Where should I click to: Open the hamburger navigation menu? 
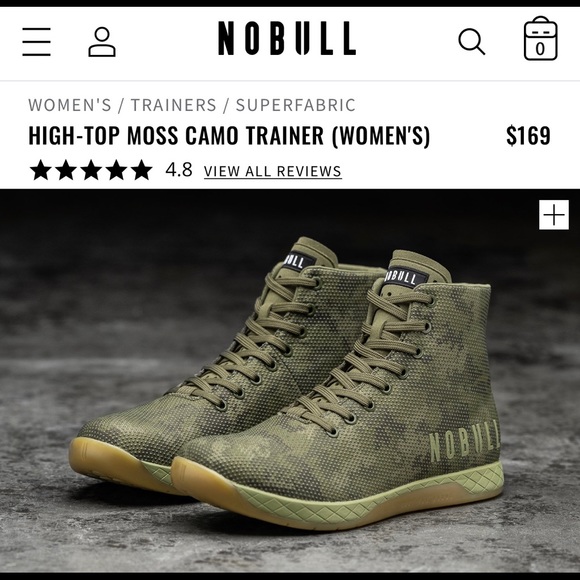click(x=36, y=42)
